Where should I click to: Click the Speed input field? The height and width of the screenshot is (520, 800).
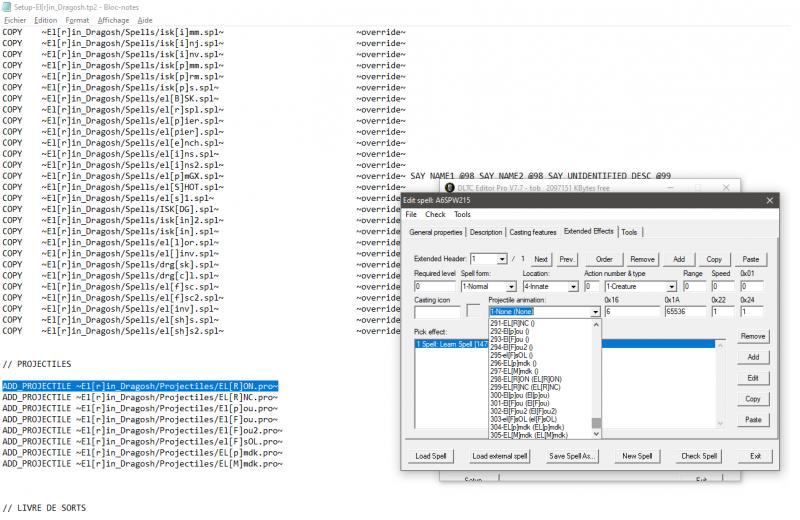[723, 287]
